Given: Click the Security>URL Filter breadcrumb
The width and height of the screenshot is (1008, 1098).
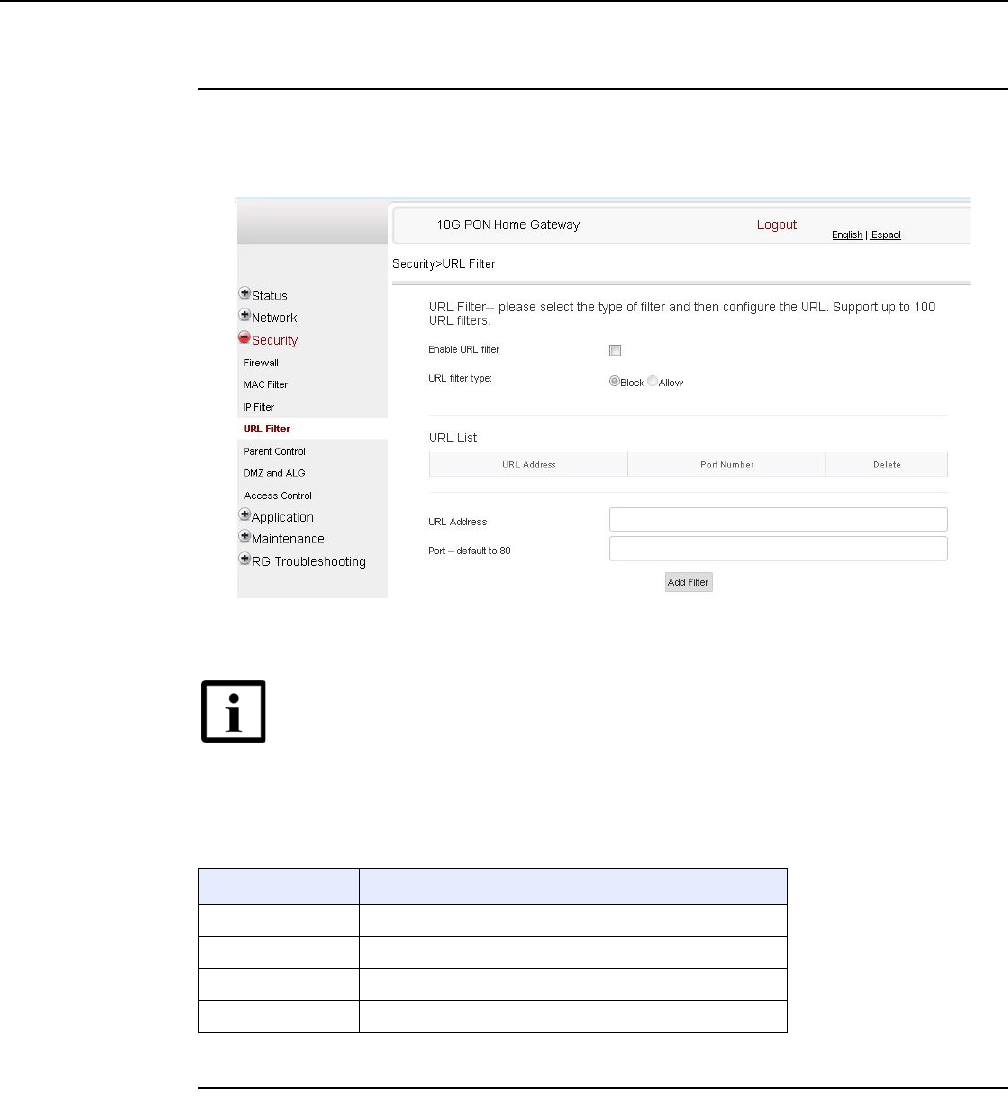Looking at the screenshot, I should coord(443,264).
